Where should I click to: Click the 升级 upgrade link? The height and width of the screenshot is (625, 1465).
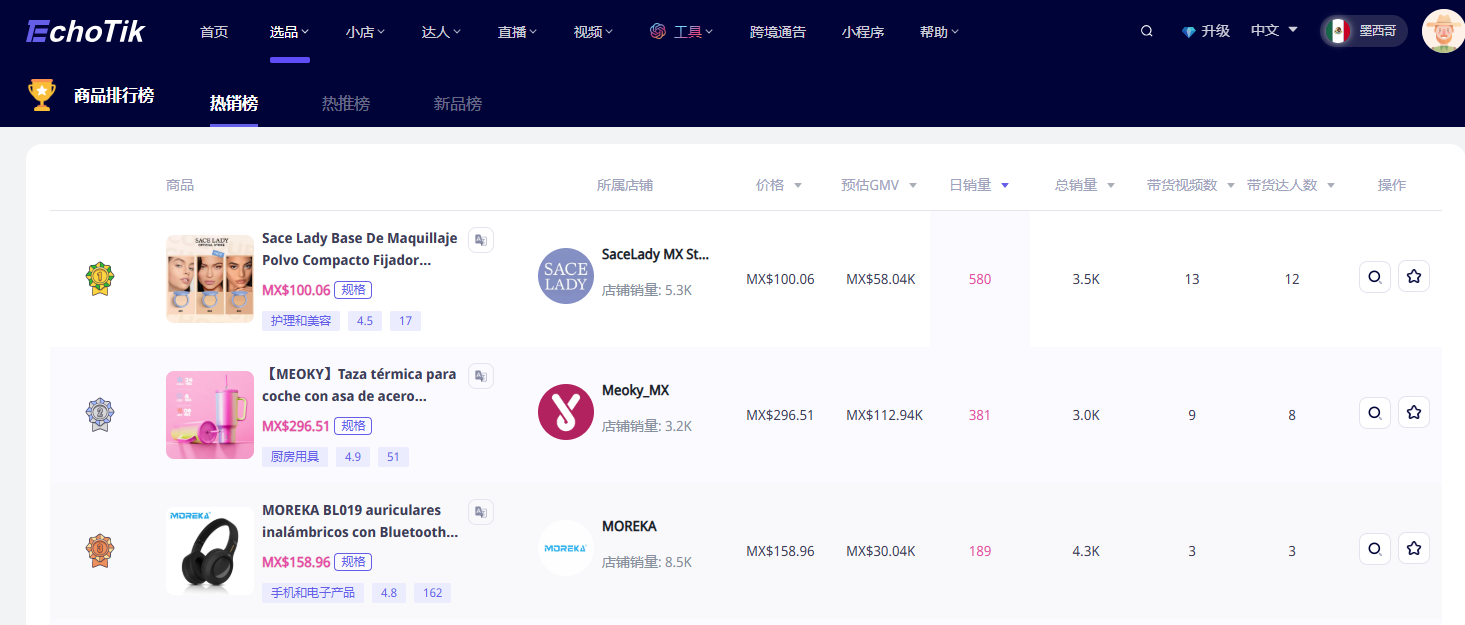(1215, 31)
